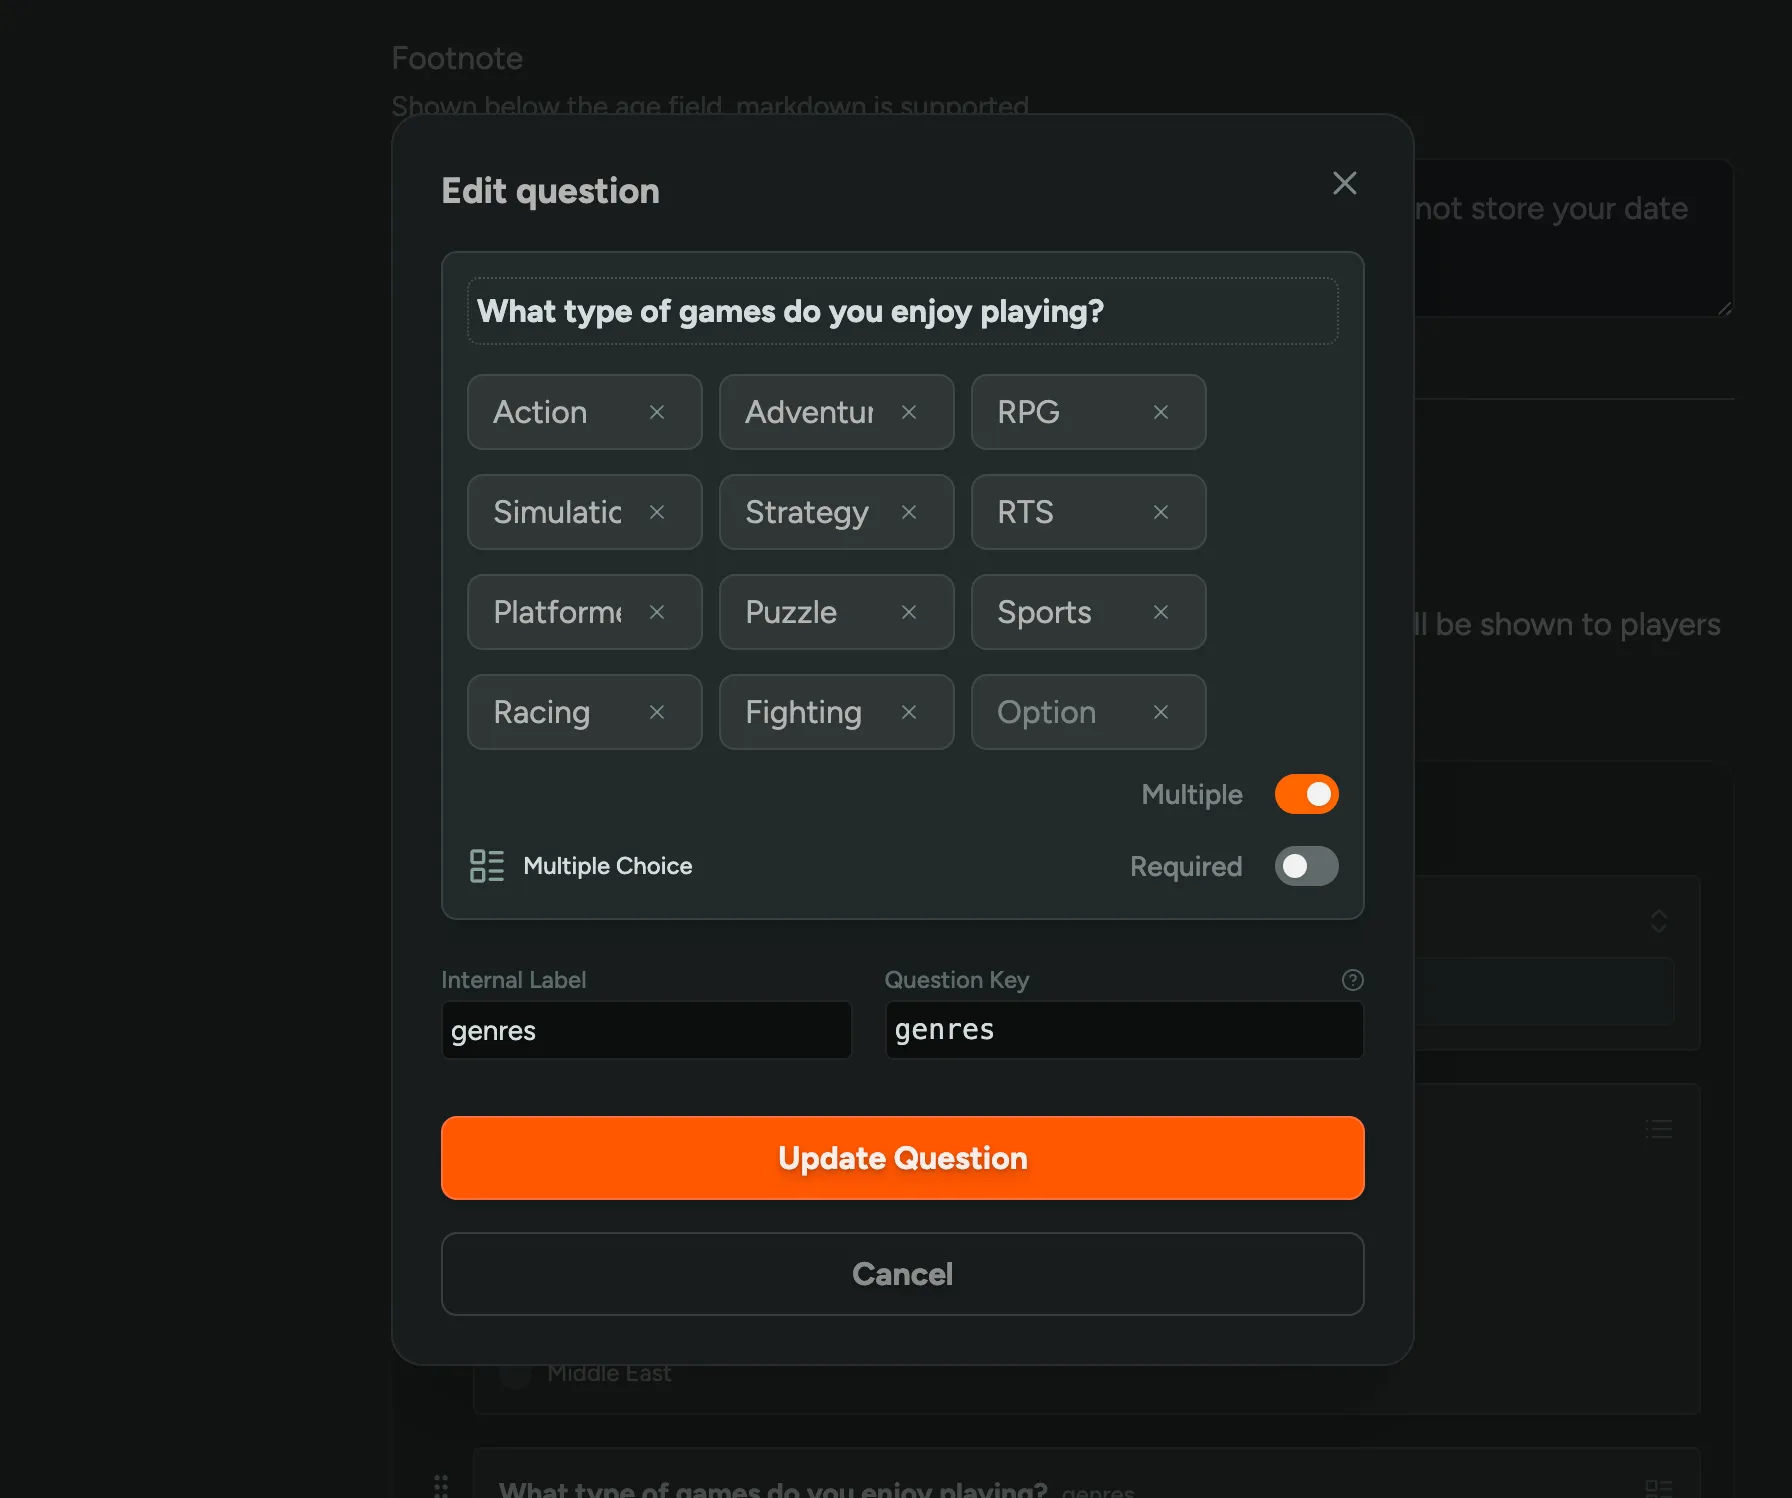Enable the Required toggle
The width and height of the screenshot is (1792, 1498).
click(x=1306, y=866)
